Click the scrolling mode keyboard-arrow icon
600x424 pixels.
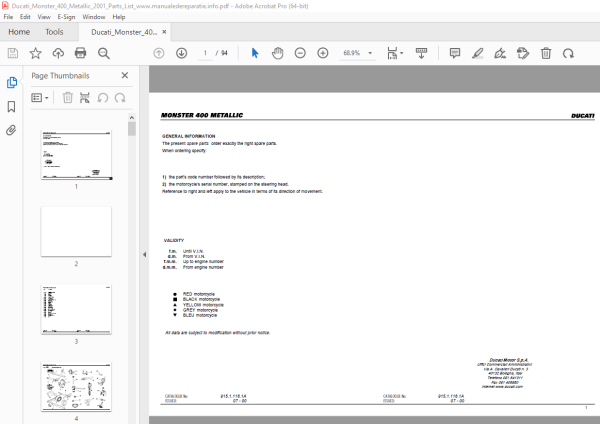[421, 53]
